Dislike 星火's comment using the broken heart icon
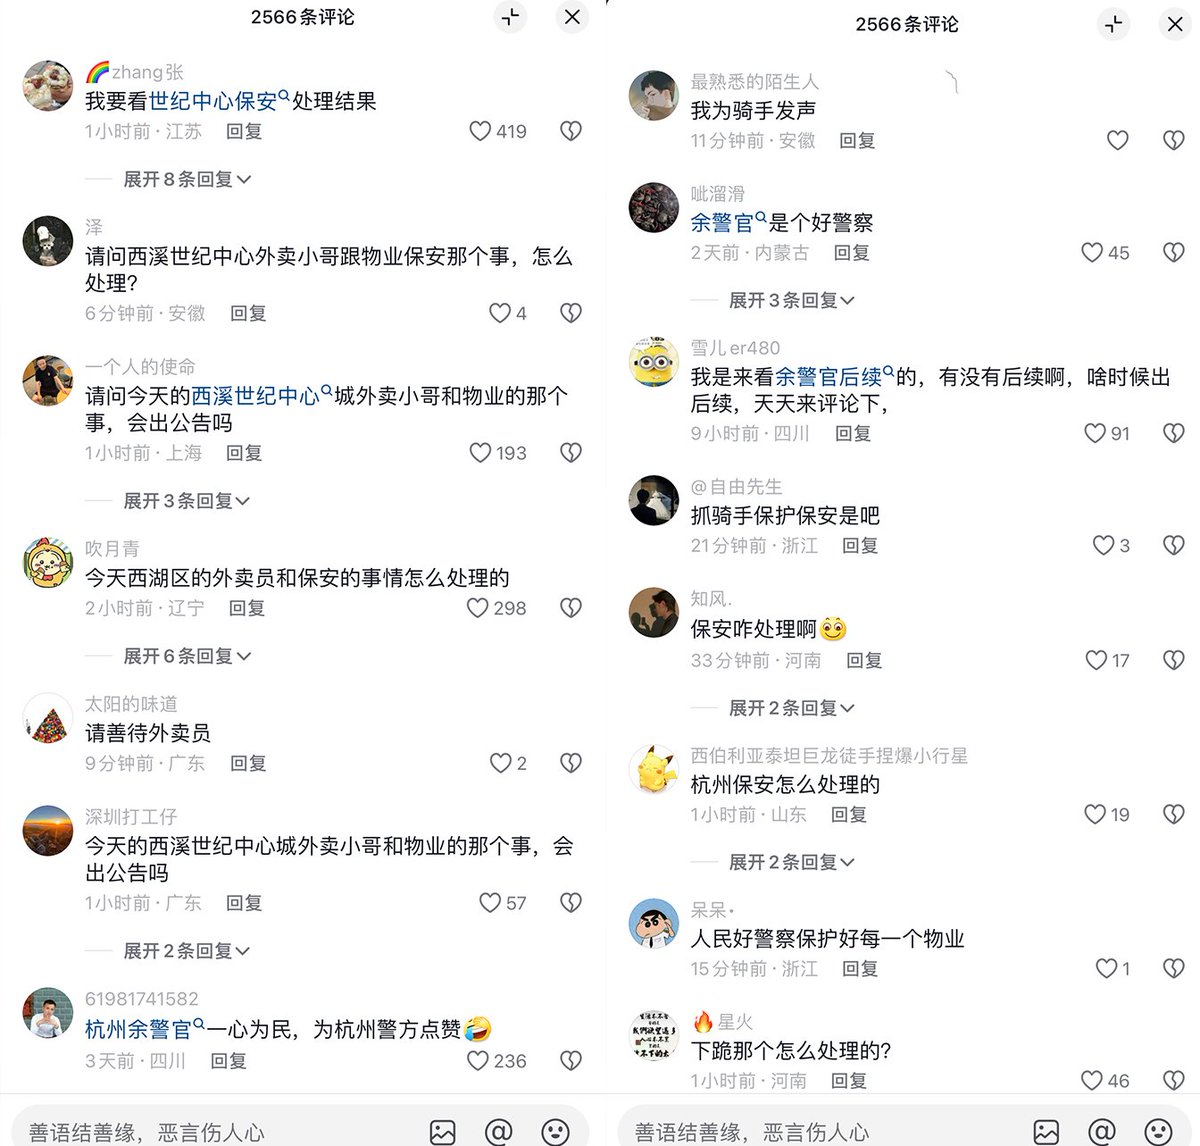This screenshot has height=1146, width=1200. 1174,1080
